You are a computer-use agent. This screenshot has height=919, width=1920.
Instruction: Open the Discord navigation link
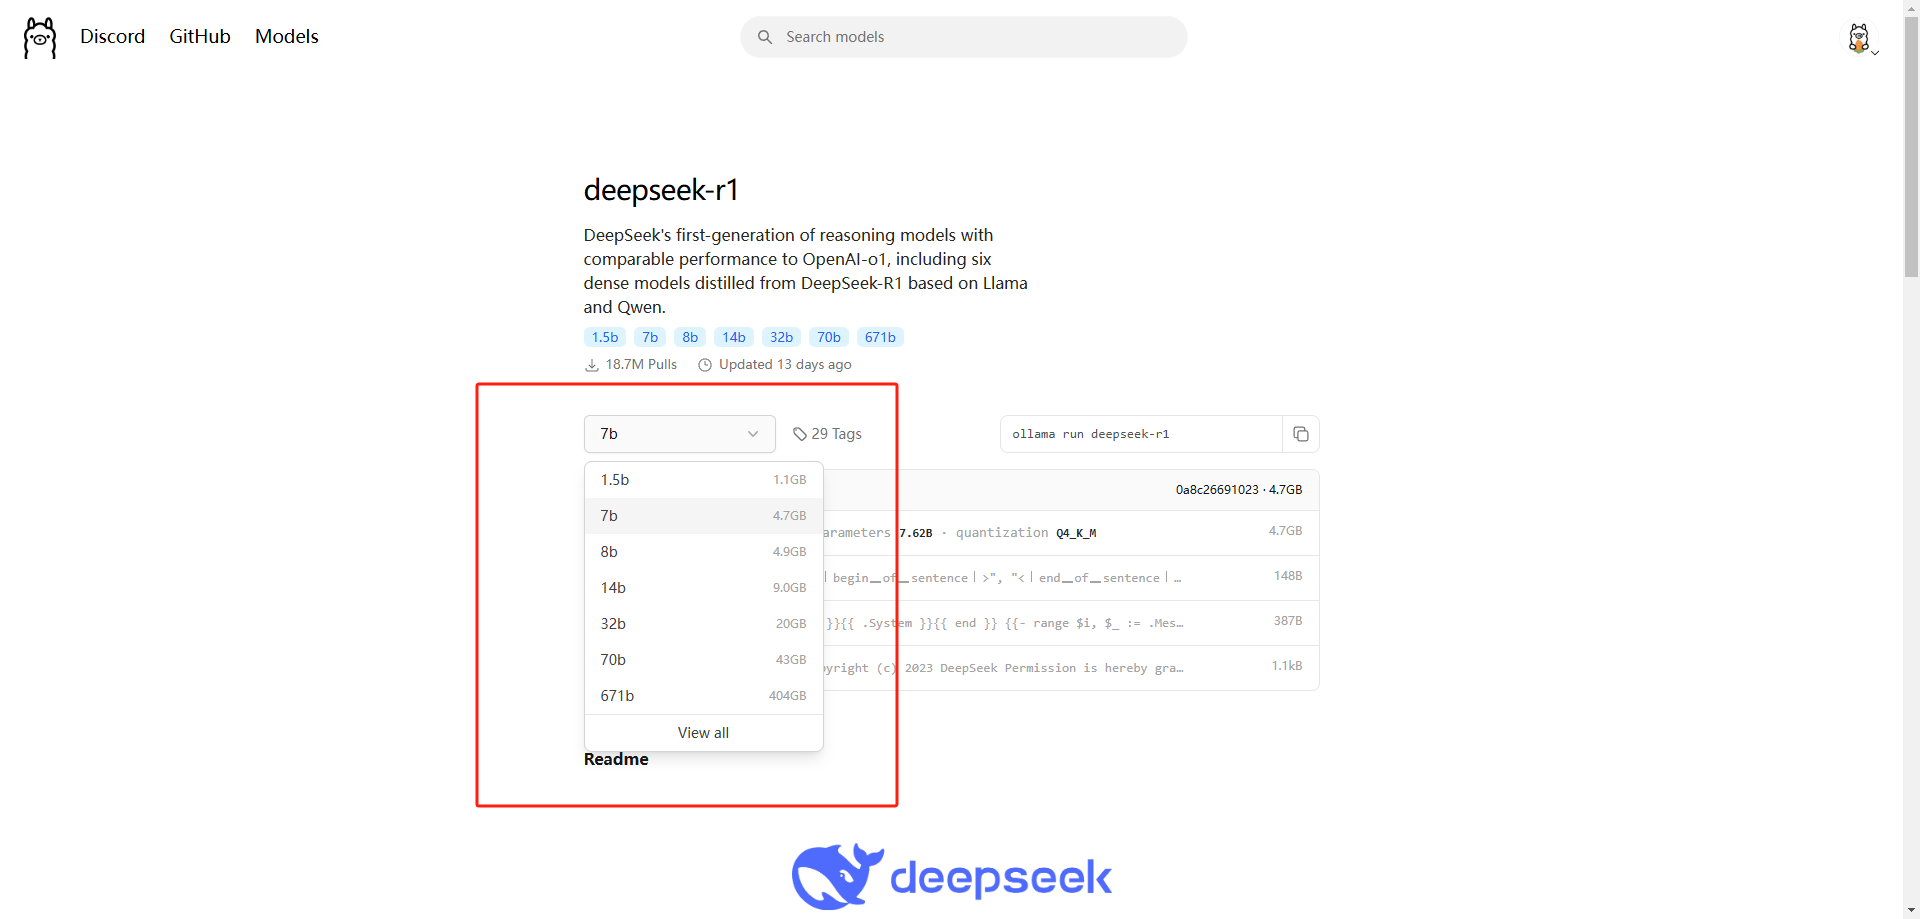112,37
